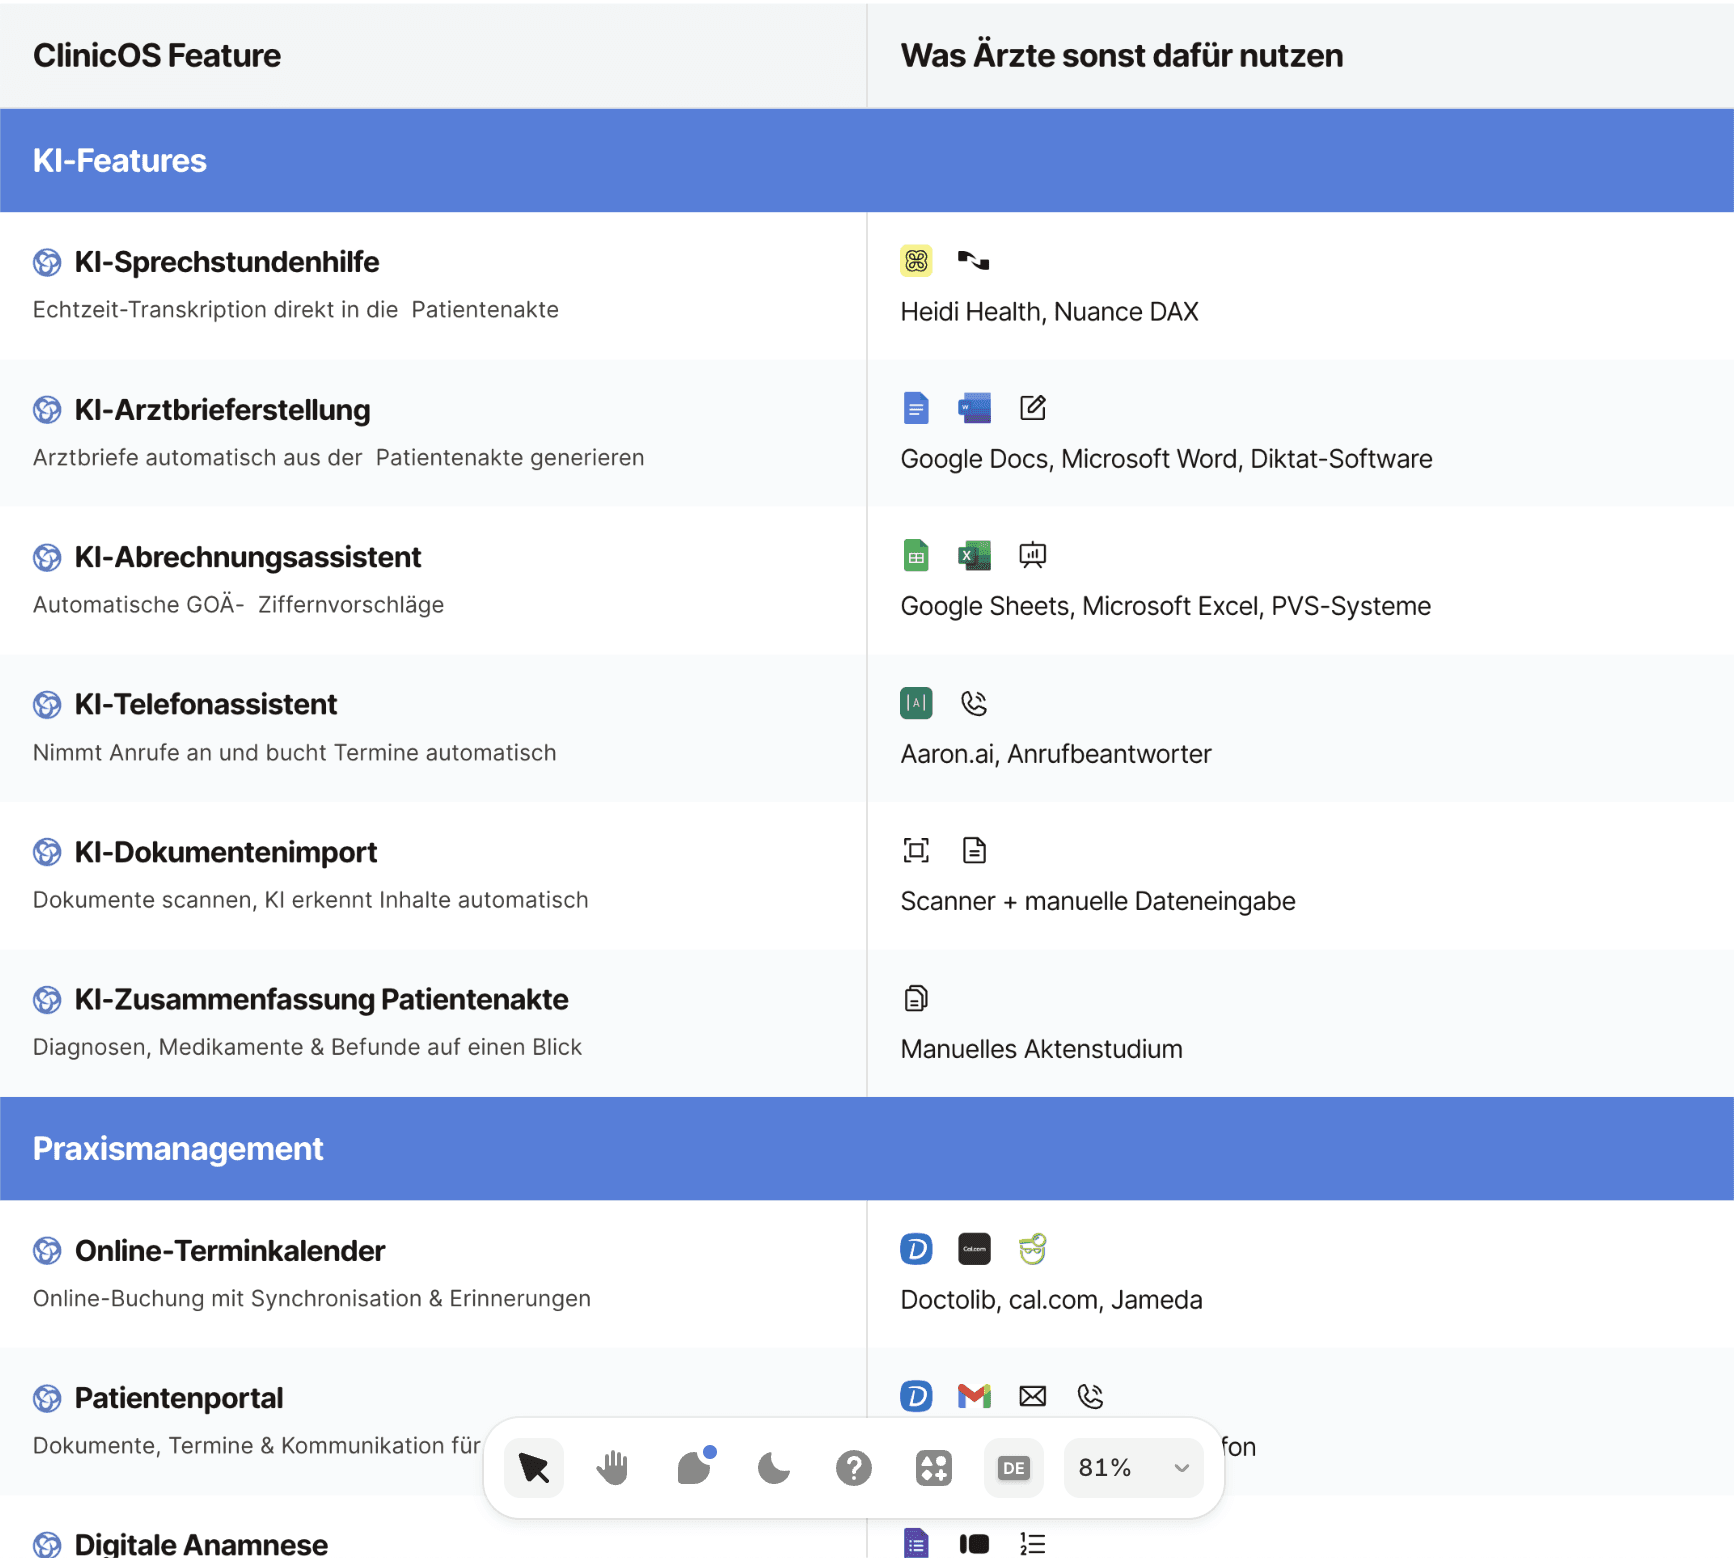Screen dimensions: 1734x1558
Task: Open the 81% zoom level dropdown
Action: pyautogui.click(x=1134, y=1468)
